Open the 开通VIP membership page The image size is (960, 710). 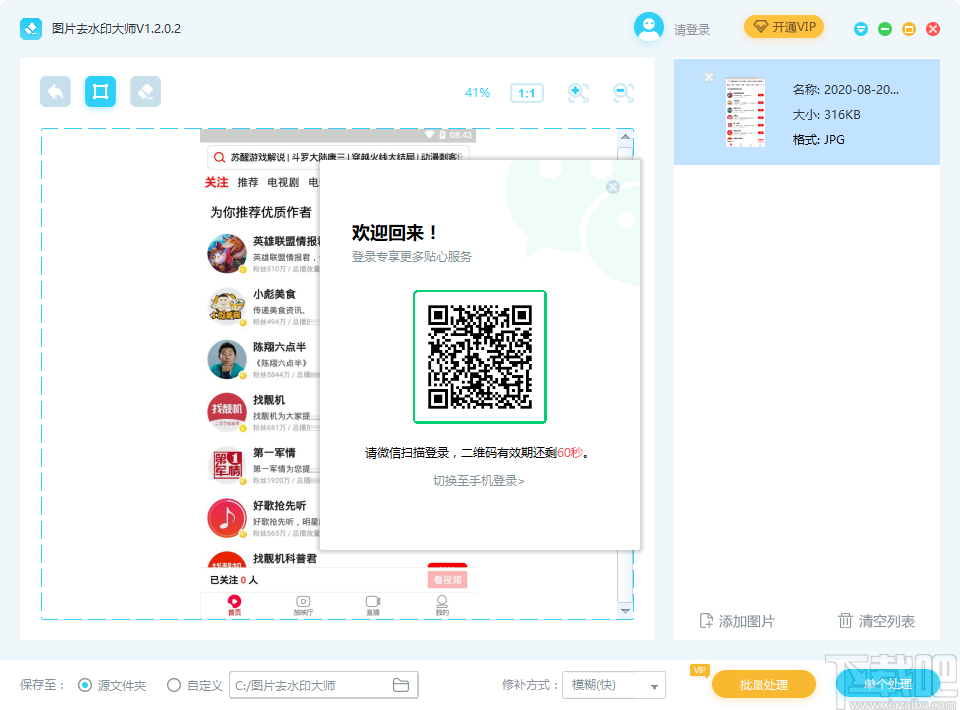tap(784, 27)
